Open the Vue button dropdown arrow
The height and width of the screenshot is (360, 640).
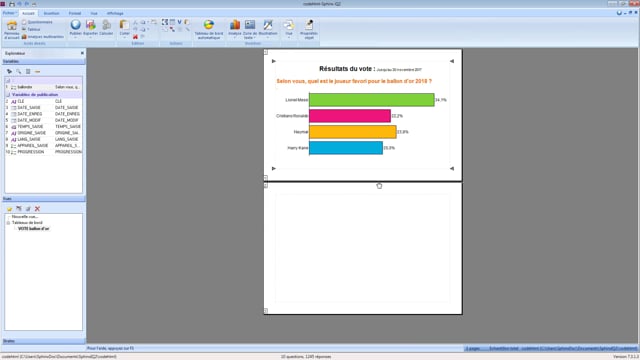289,37
